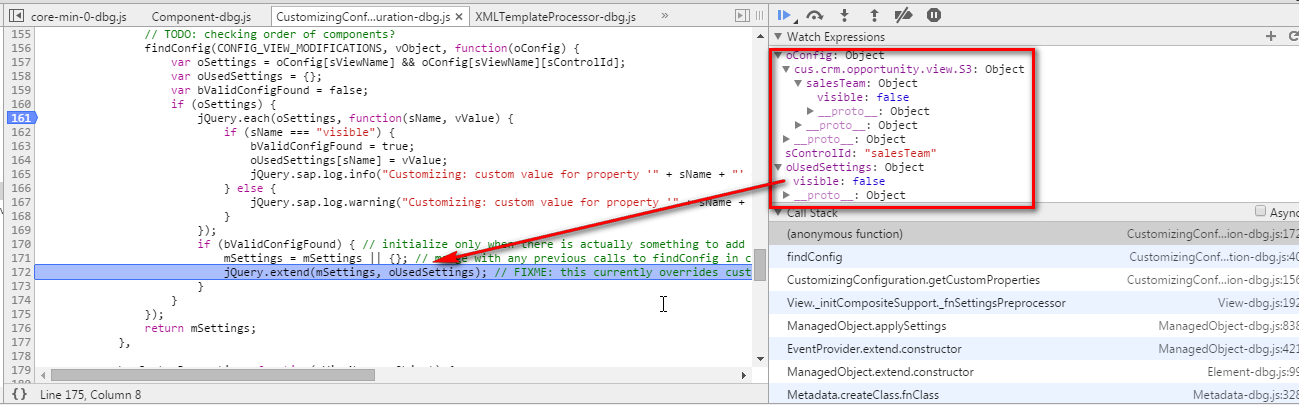The image size is (1299, 405).
Task: Expand __proto__ under salesTeam
Action: click(x=810, y=111)
